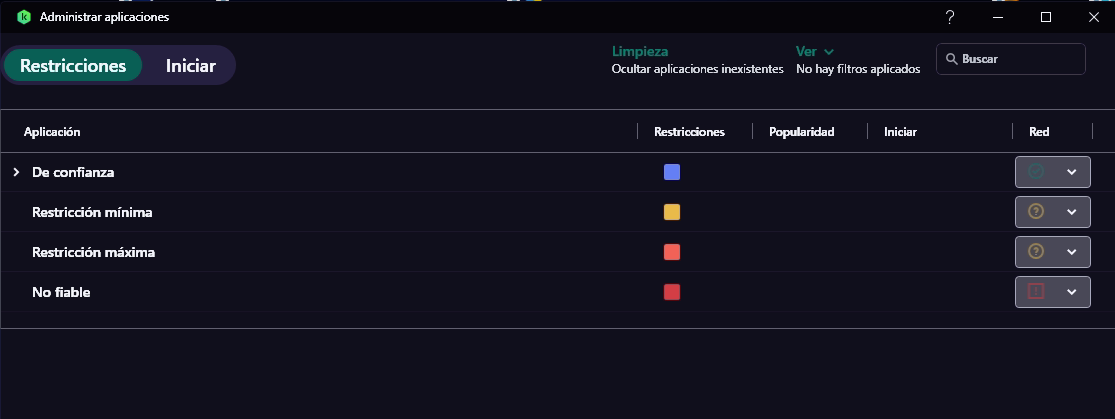
Task: Open the network dropdown for Restricción máxima
Action: [1071, 252]
